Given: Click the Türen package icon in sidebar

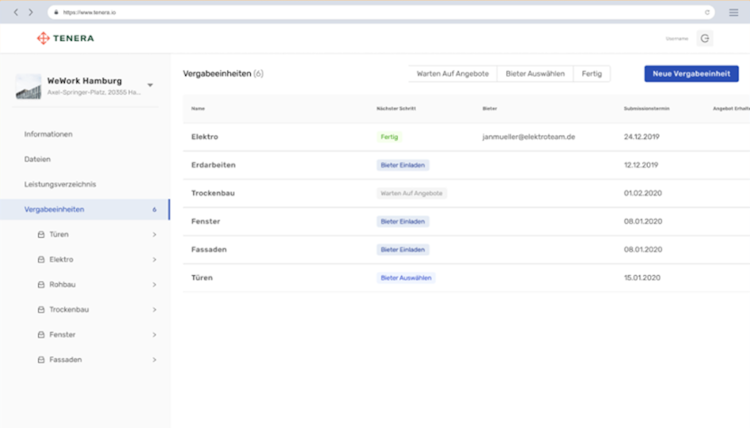Looking at the screenshot, I should 41,234.
